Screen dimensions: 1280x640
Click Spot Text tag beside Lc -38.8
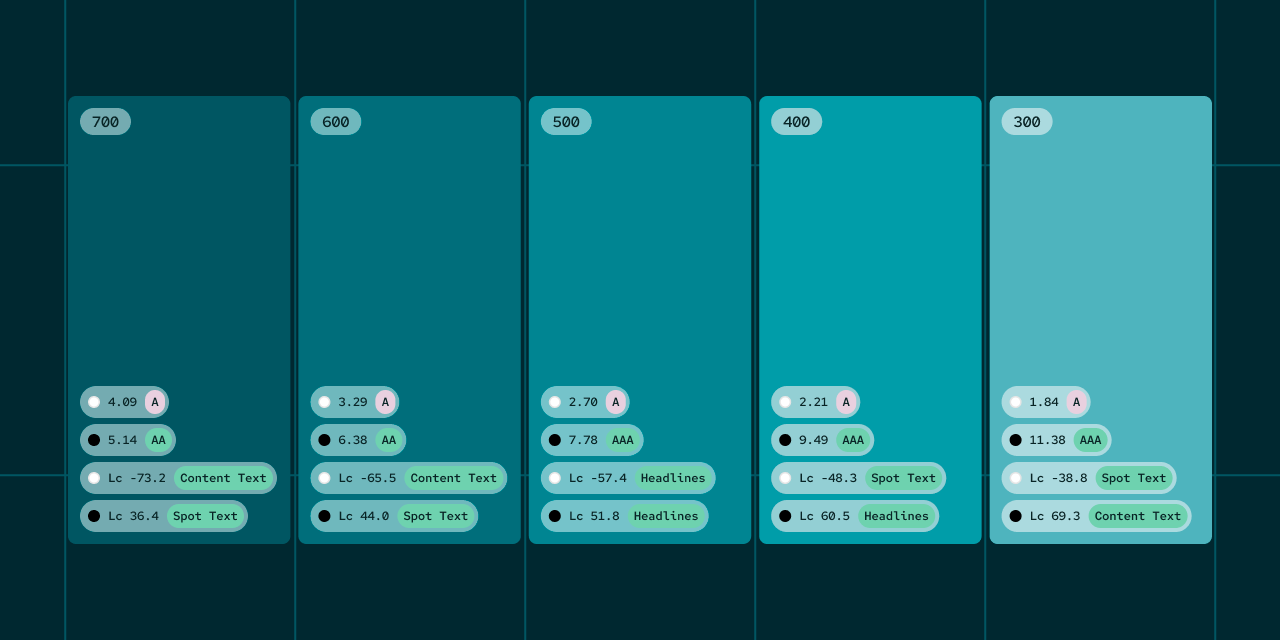click(1134, 478)
